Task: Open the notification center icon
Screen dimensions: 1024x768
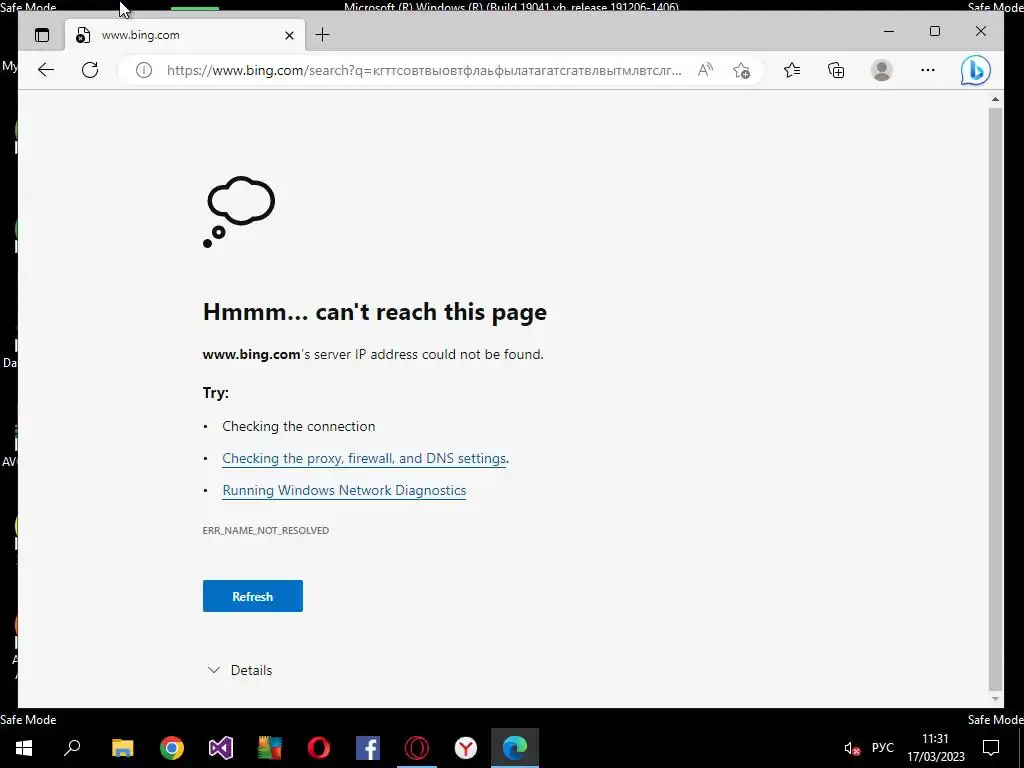Action: click(x=991, y=748)
